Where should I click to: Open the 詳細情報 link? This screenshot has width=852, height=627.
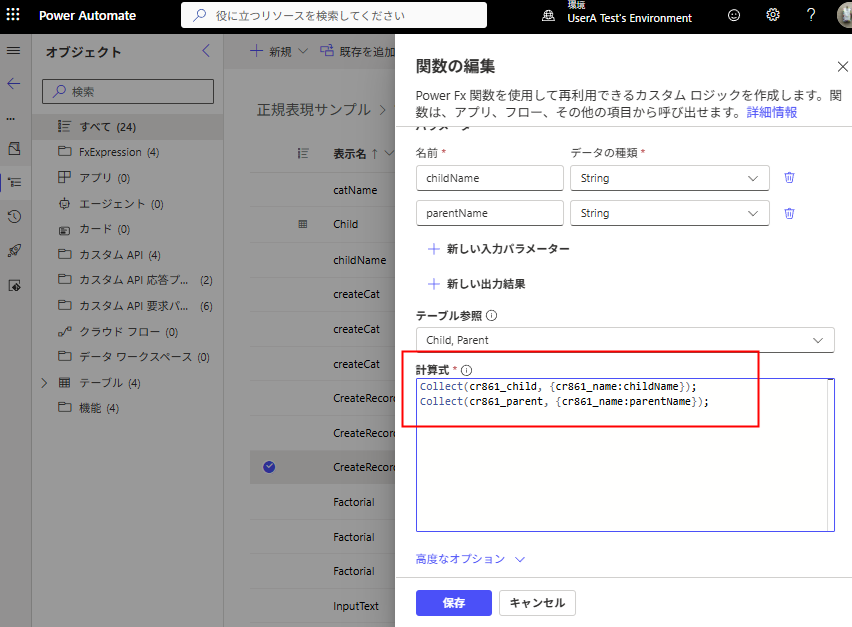pos(772,112)
